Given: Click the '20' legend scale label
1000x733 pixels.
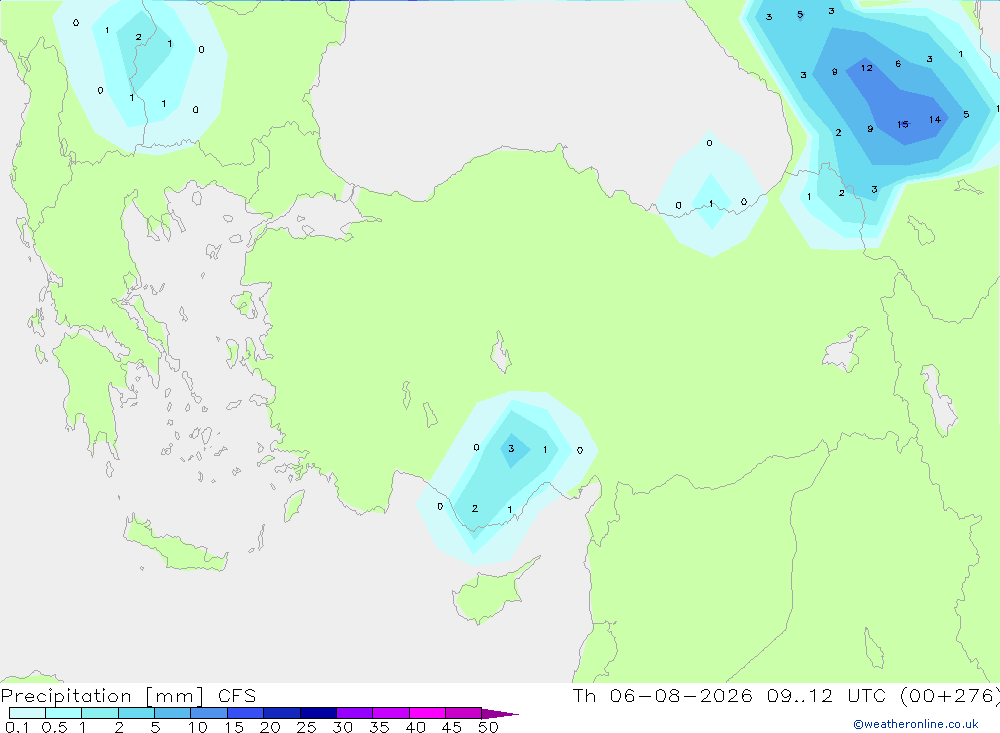Looking at the screenshot, I should (270, 727).
